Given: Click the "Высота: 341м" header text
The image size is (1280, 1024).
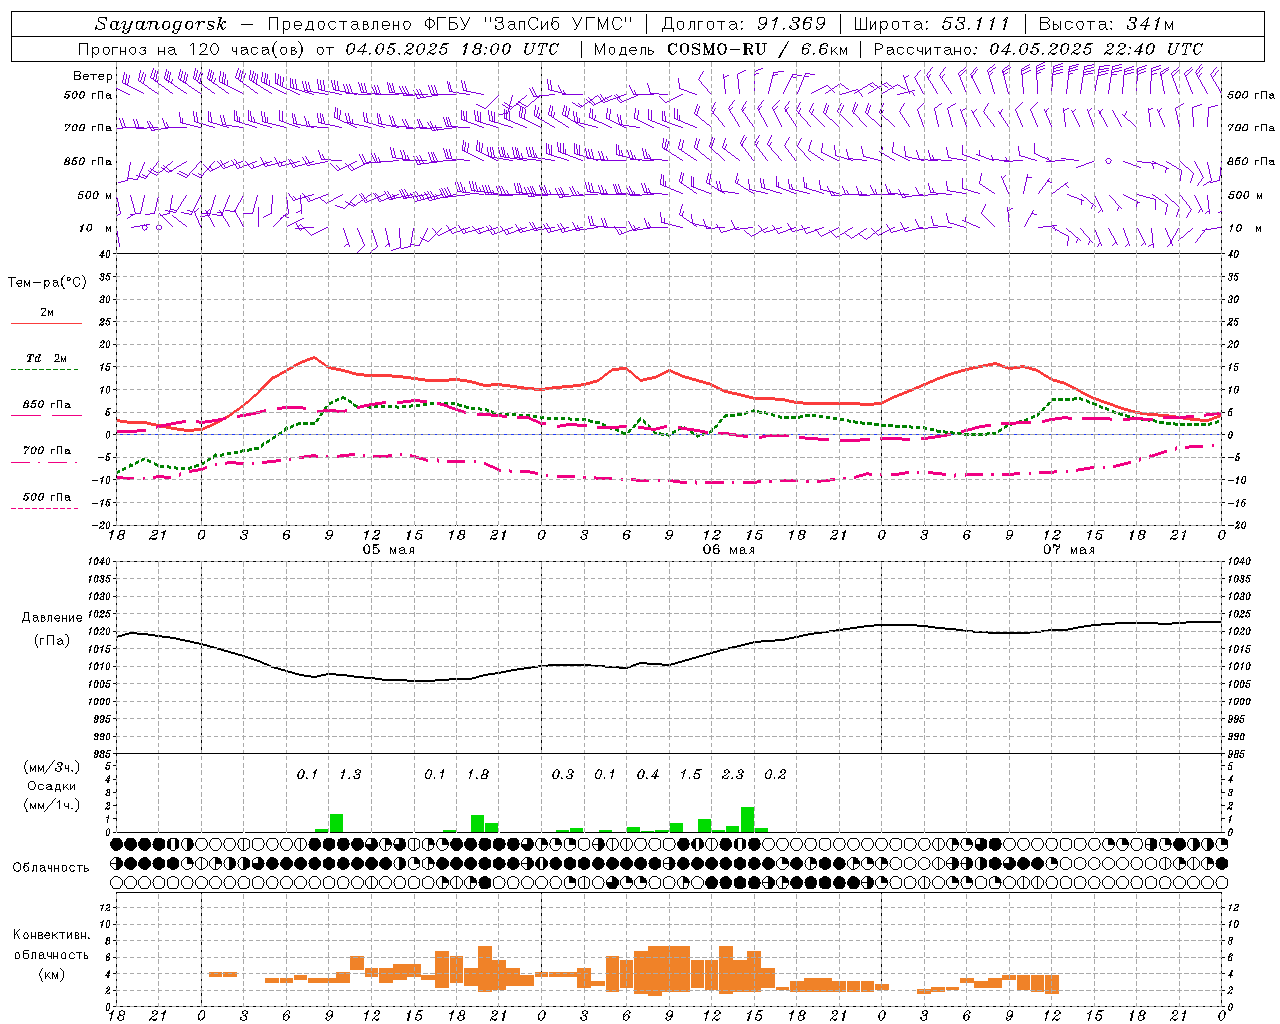Looking at the screenshot, I should click(1106, 24).
